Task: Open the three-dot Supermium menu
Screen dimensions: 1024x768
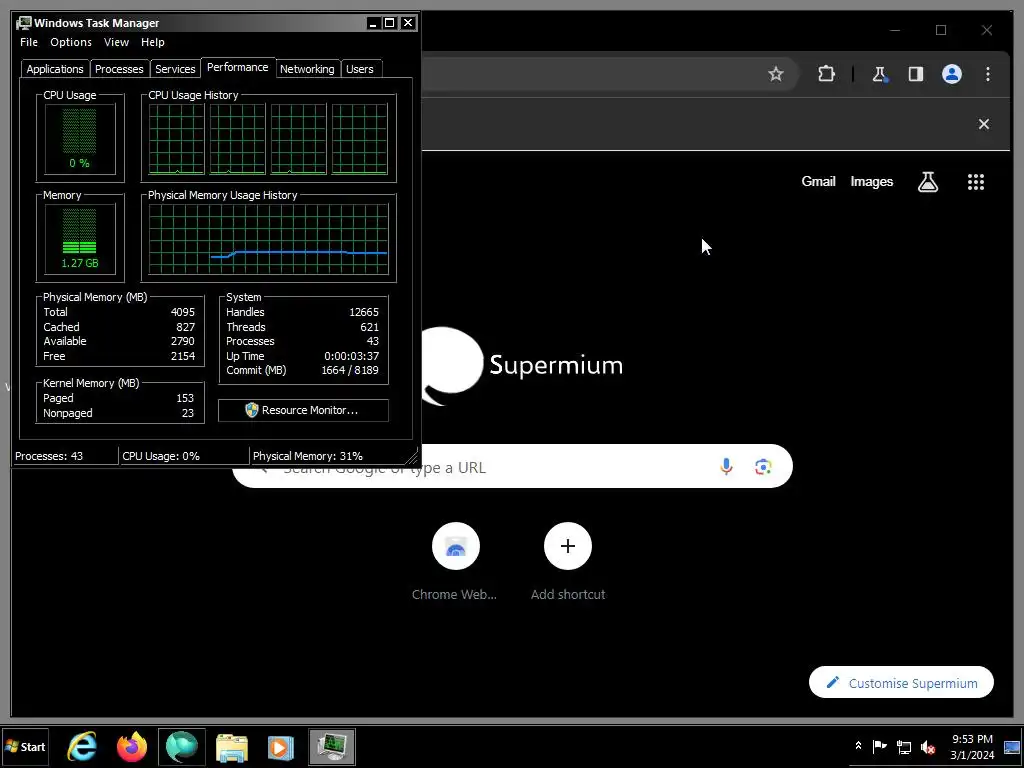Action: (987, 74)
